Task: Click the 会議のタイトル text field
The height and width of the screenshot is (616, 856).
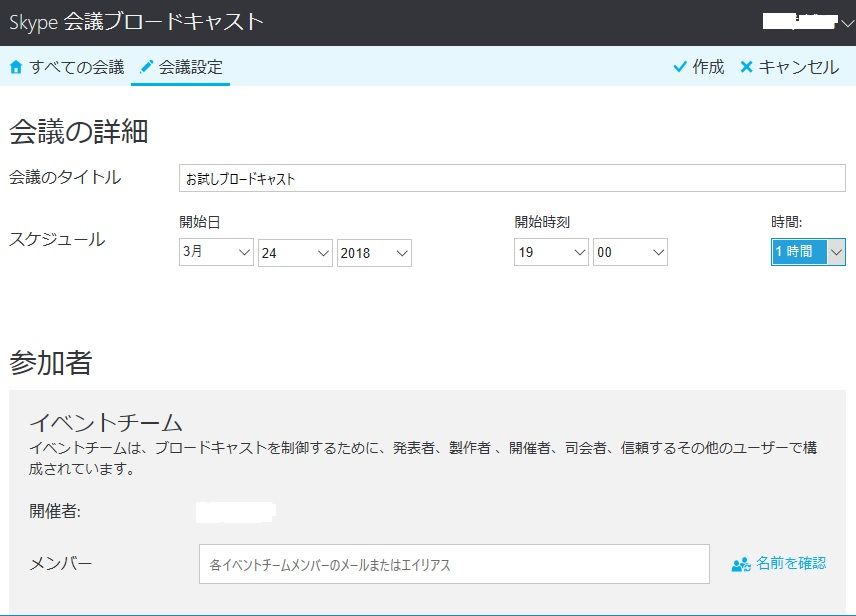Action: pos(512,178)
